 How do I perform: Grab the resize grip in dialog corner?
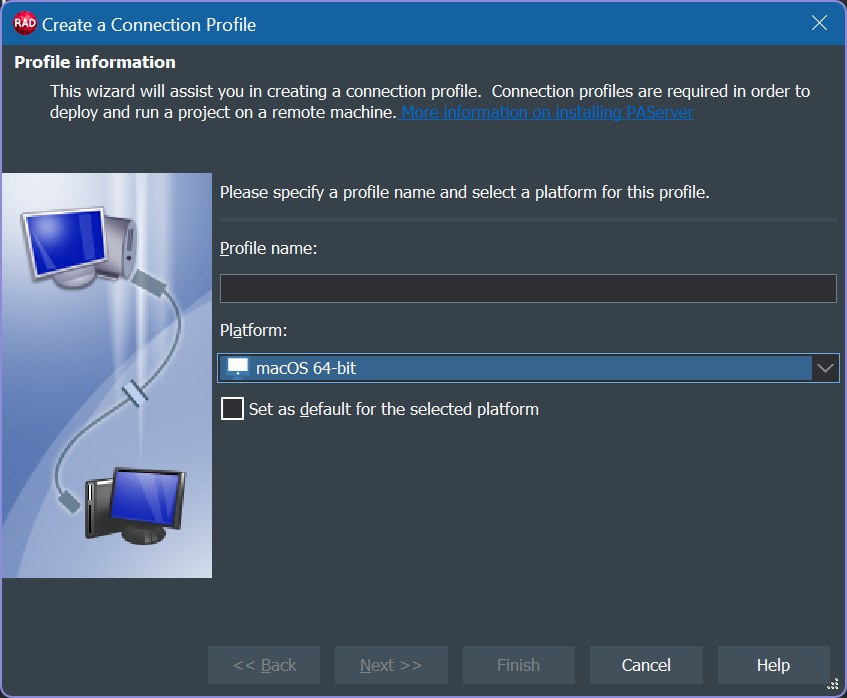(x=833, y=684)
